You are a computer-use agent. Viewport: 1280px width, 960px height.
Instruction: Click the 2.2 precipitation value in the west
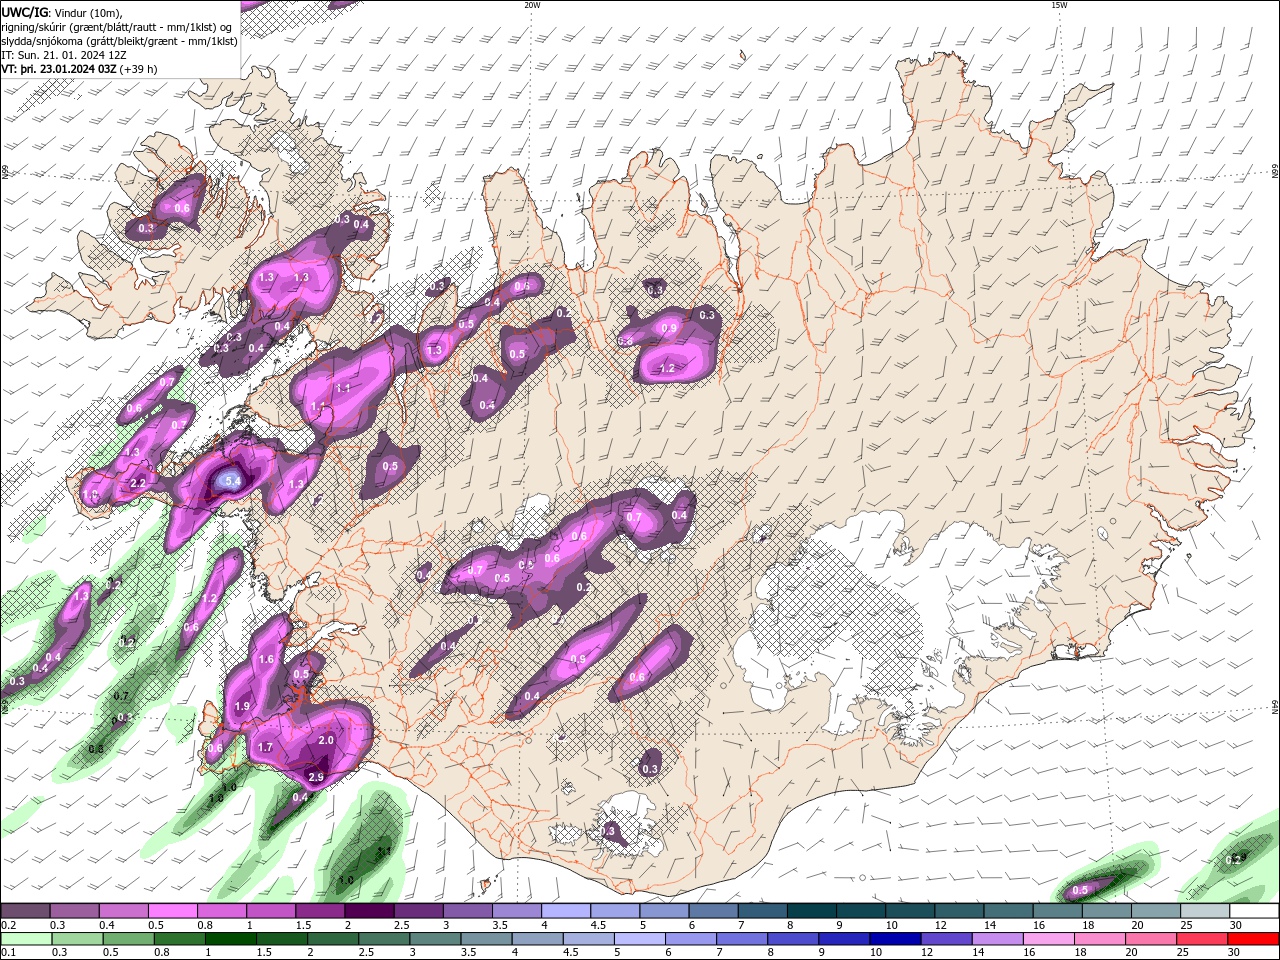pos(138,483)
